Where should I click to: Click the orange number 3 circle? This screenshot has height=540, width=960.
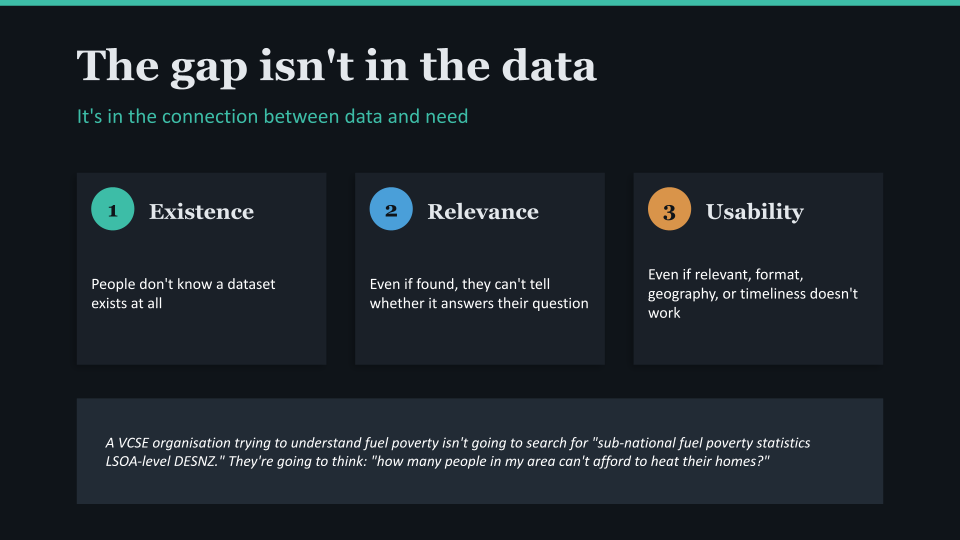click(x=669, y=211)
